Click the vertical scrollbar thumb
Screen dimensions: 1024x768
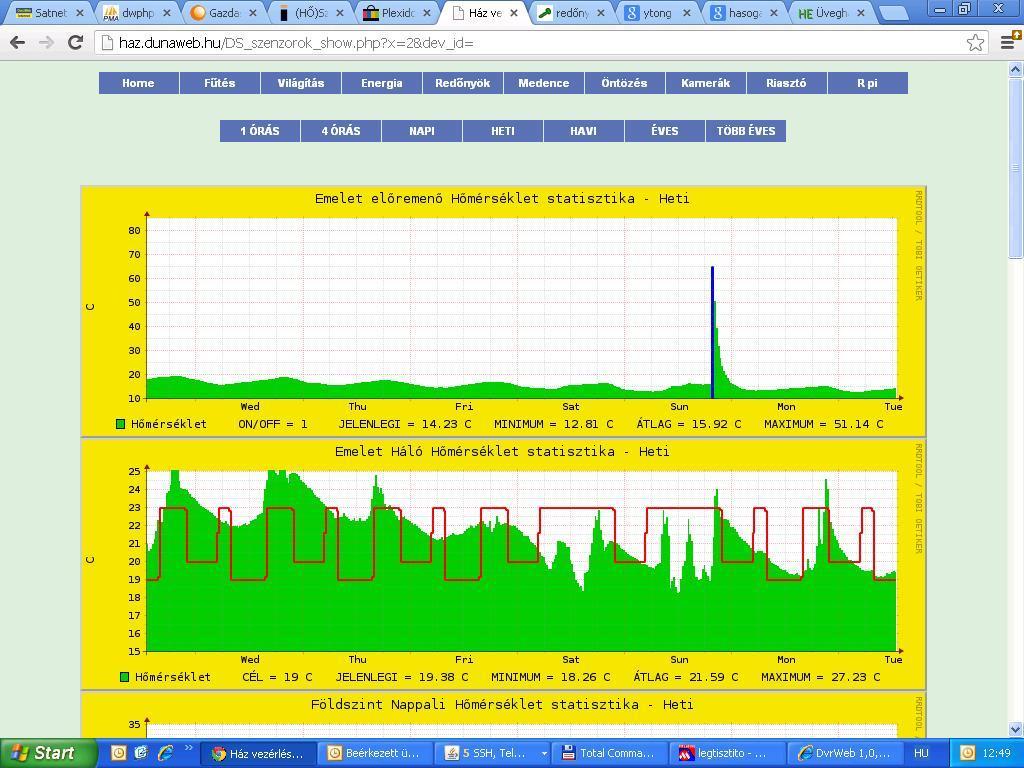coord(1016,168)
